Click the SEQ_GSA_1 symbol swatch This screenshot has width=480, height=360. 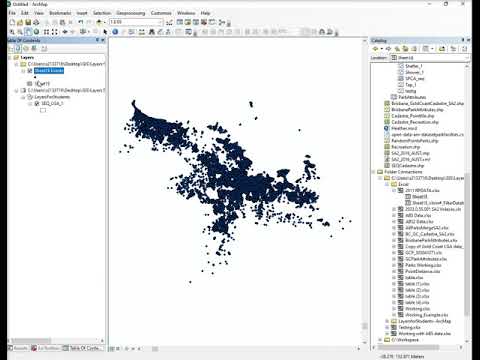(43, 110)
